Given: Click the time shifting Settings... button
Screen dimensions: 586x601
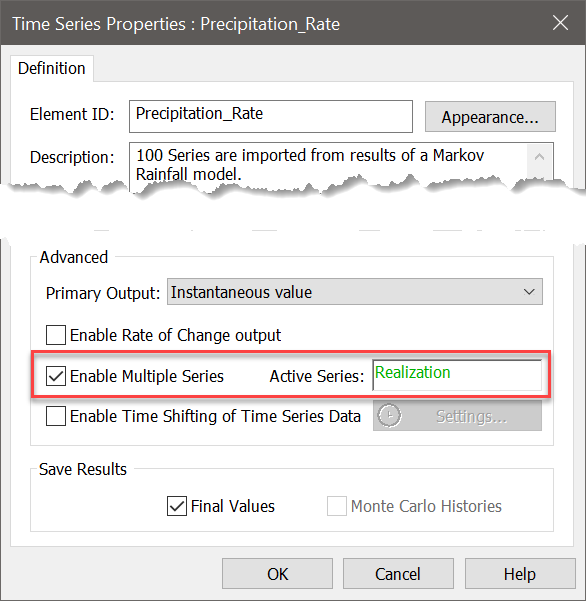Looking at the screenshot, I should pos(458,415).
